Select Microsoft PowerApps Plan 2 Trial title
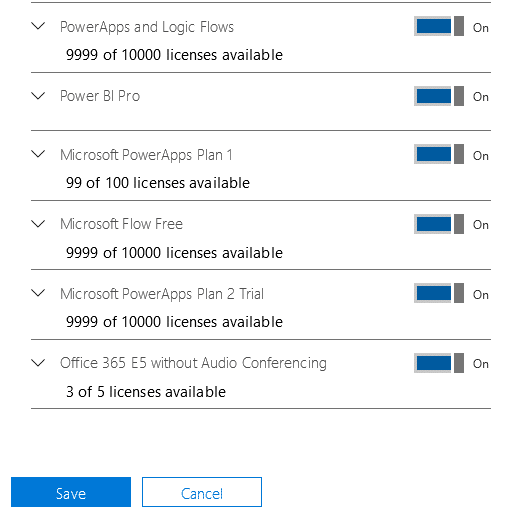Image resolution: width=511 pixels, height=529 pixels. point(162,294)
